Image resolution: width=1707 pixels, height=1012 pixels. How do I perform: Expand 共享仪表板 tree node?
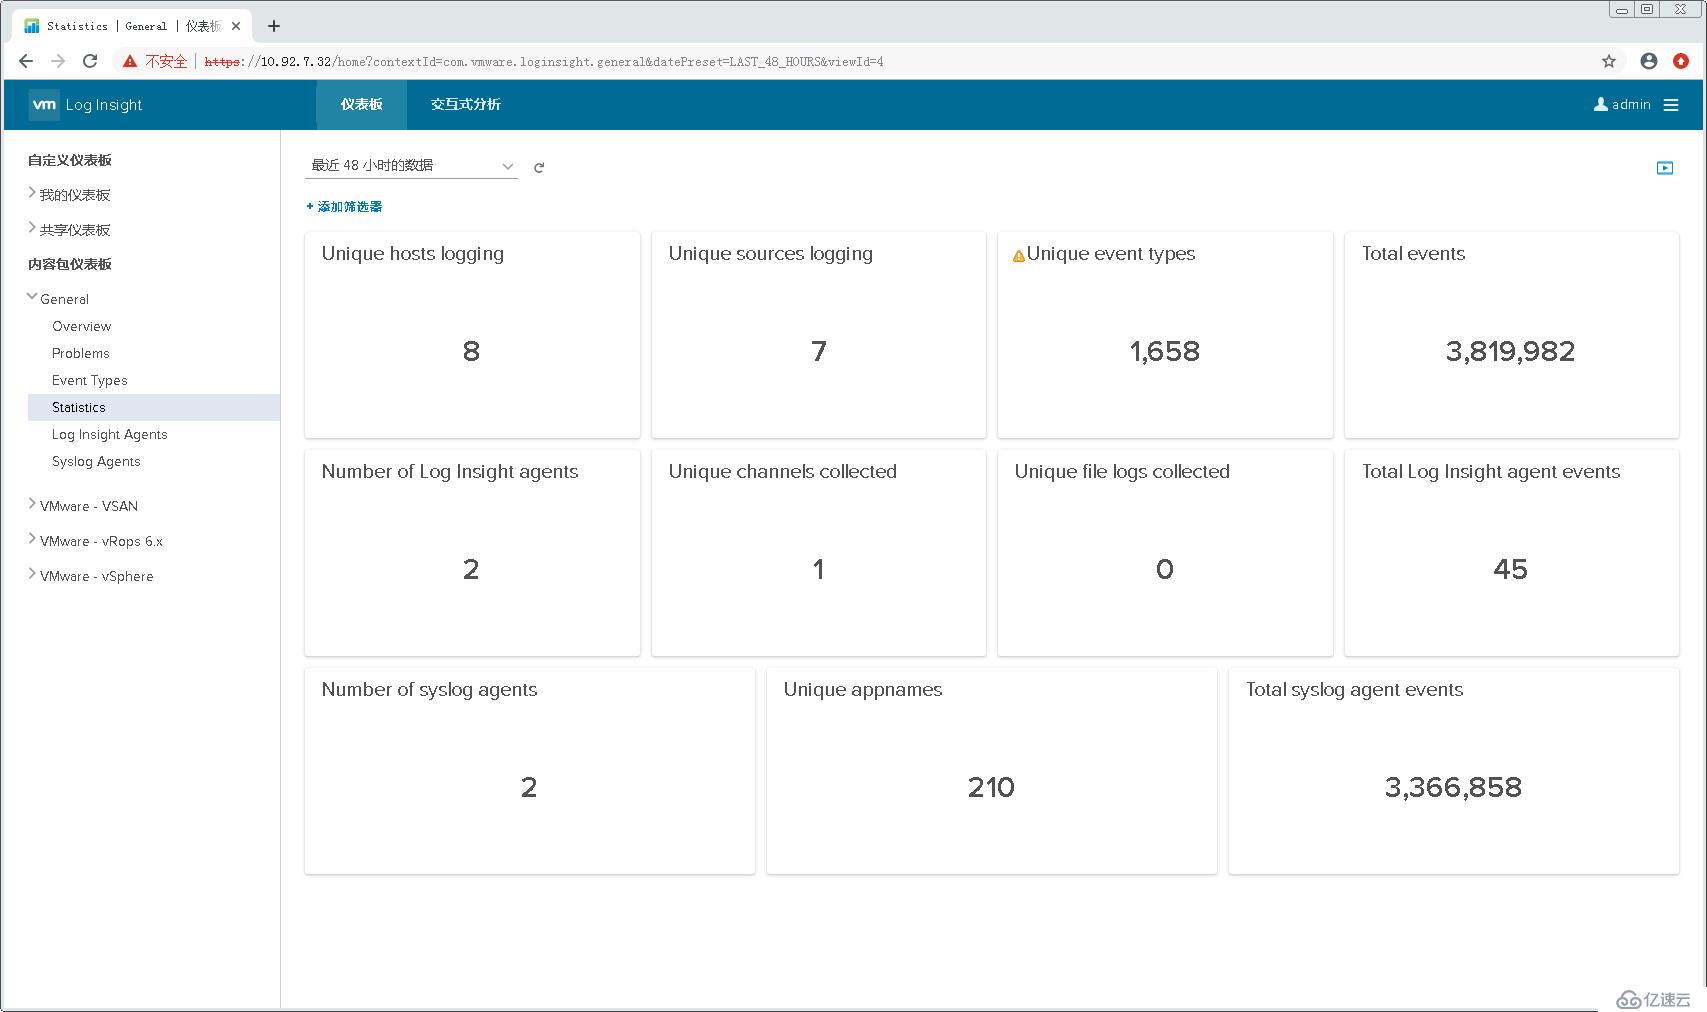coord(32,228)
